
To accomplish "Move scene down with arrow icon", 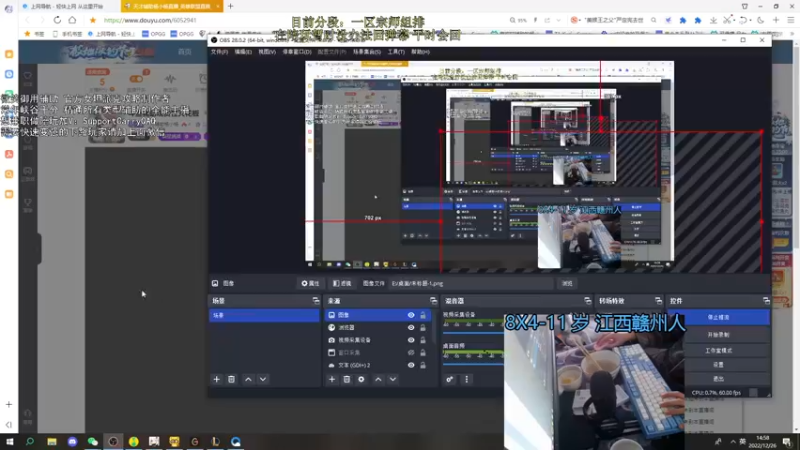I will coord(263,380).
